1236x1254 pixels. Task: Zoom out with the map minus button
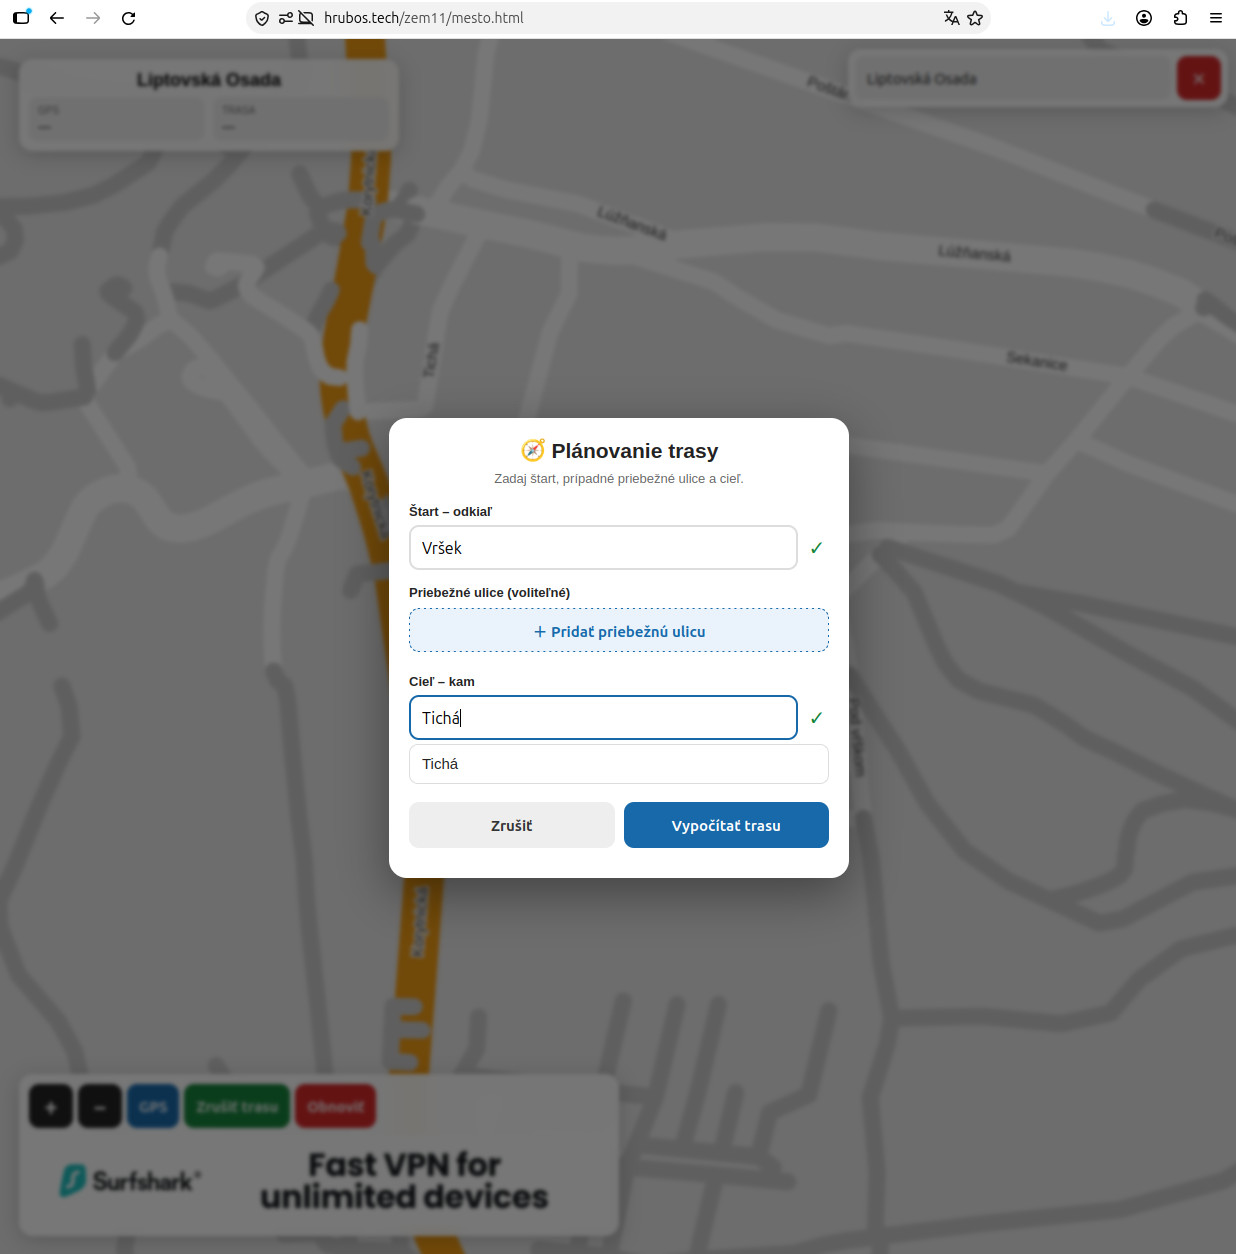coord(100,1106)
